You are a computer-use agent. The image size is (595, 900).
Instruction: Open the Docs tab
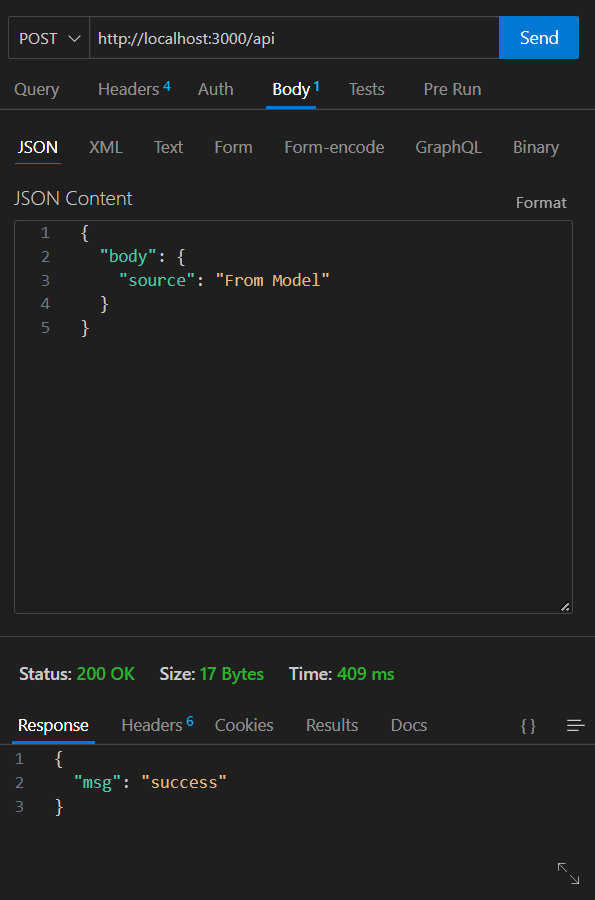(409, 725)
